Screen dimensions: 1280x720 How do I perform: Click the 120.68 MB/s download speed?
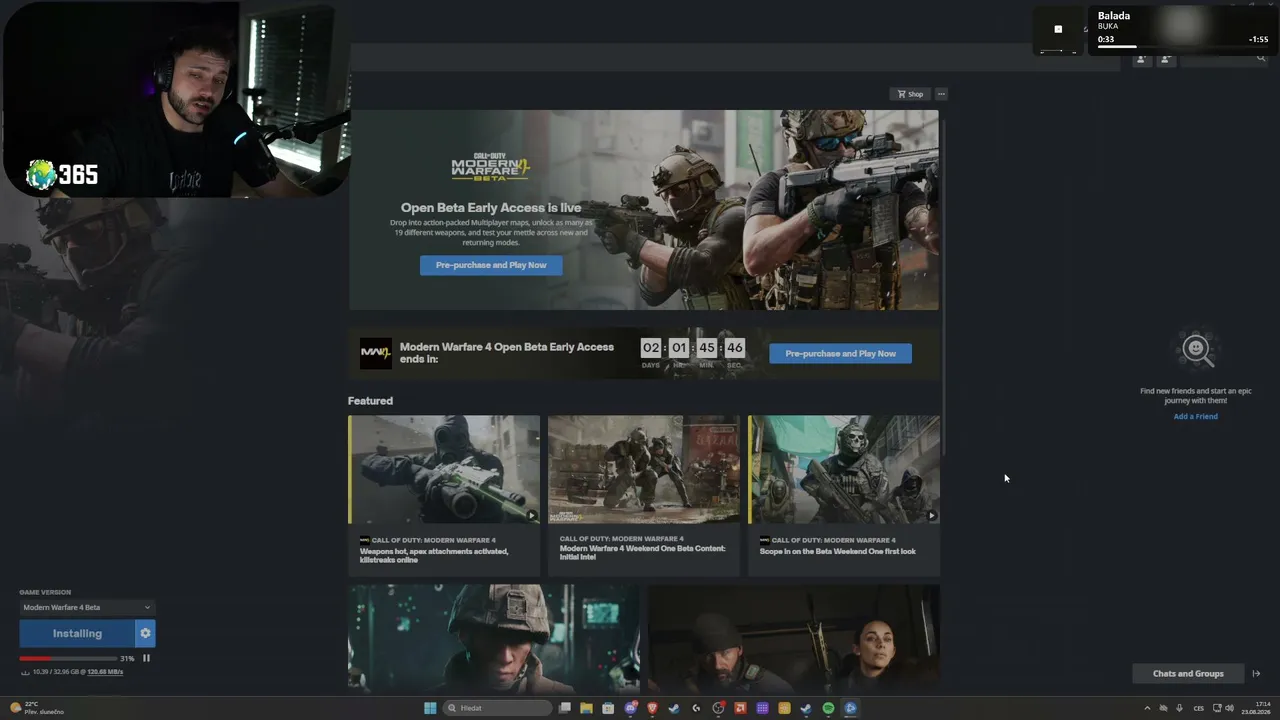pyautogui.click(x=104, y=672)
